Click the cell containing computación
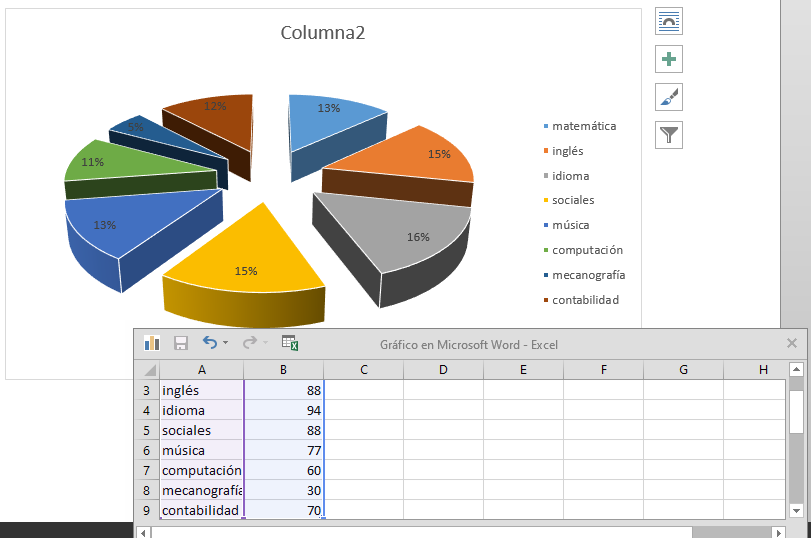The image size is (811, 538). pyautogui.click(x=202, y=471)
